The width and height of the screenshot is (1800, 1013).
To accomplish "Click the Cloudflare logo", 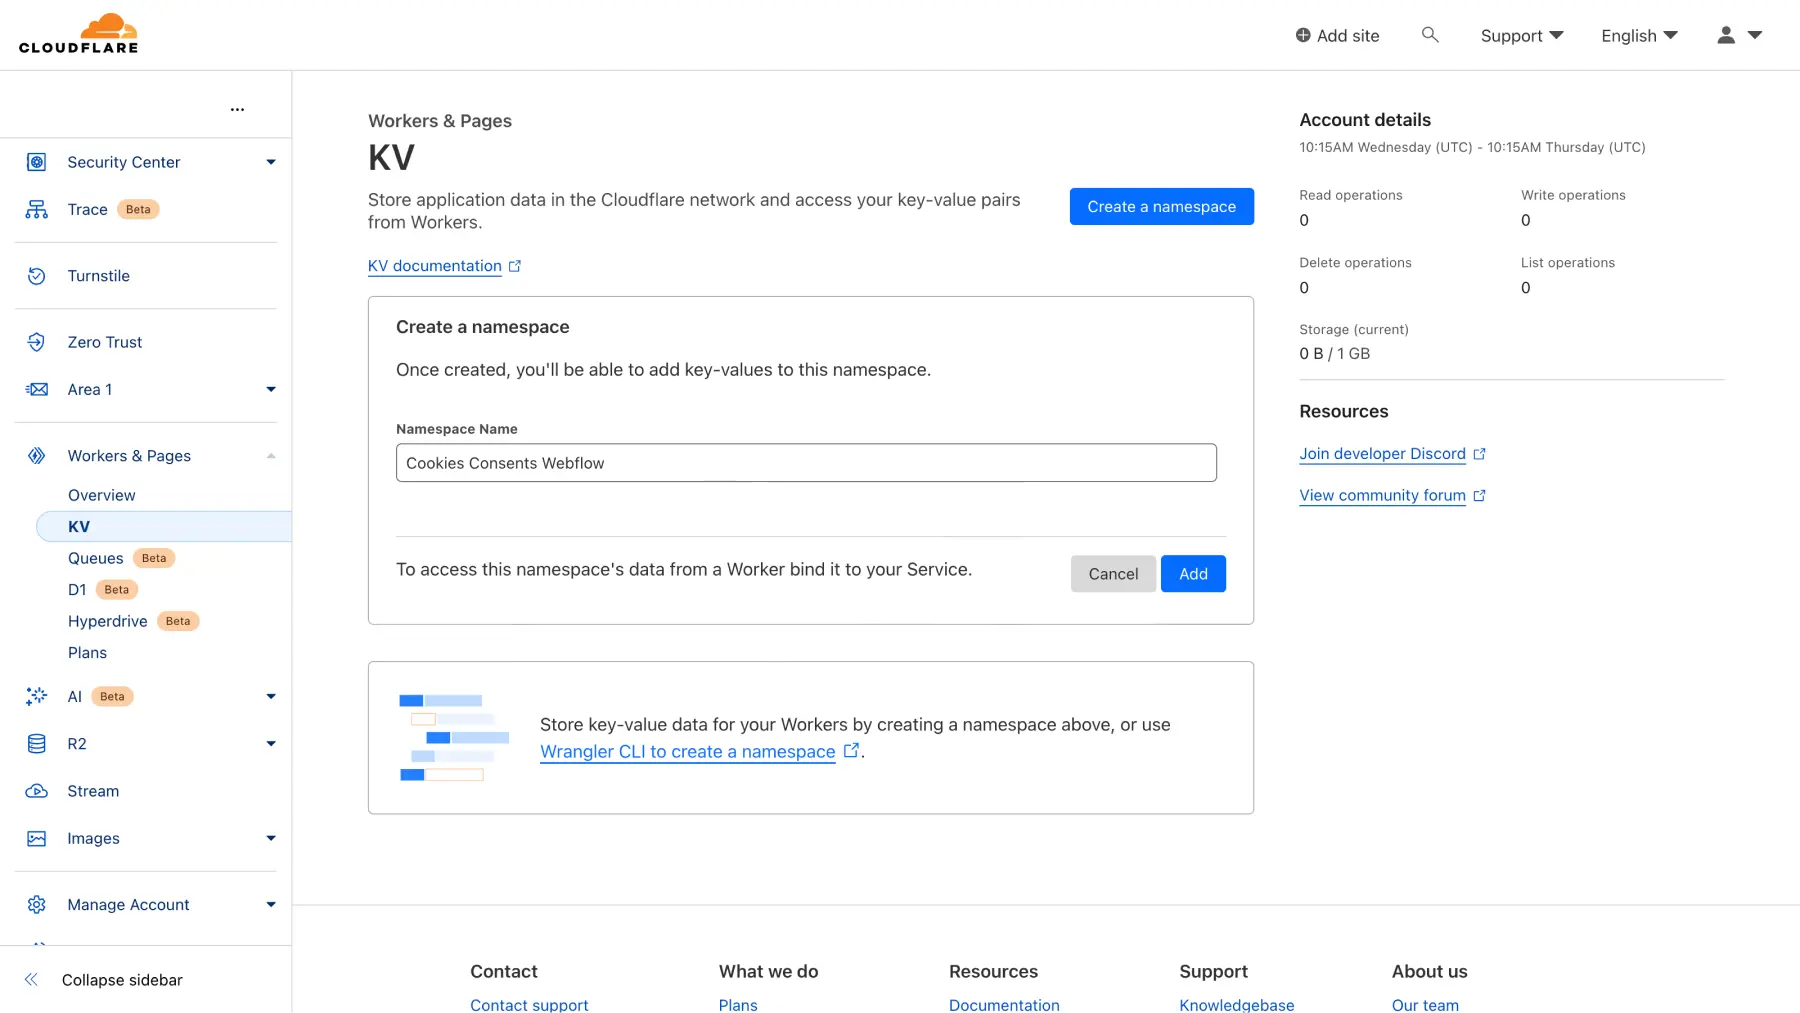I will (78, 34).
